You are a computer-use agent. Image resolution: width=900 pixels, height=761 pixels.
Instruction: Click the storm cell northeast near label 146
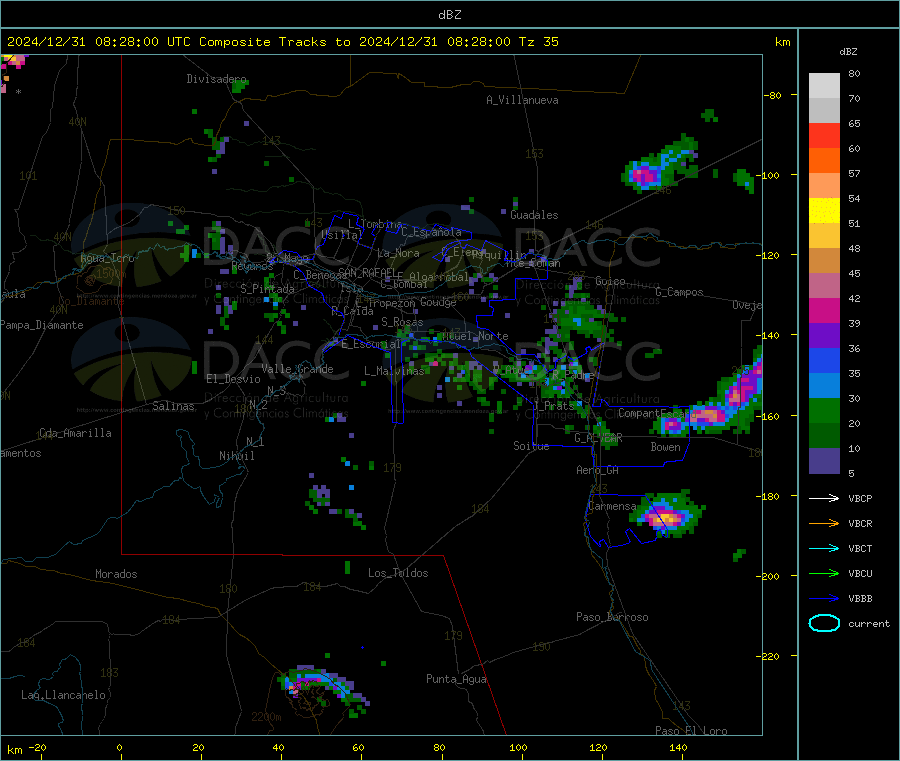coord(660,165)
